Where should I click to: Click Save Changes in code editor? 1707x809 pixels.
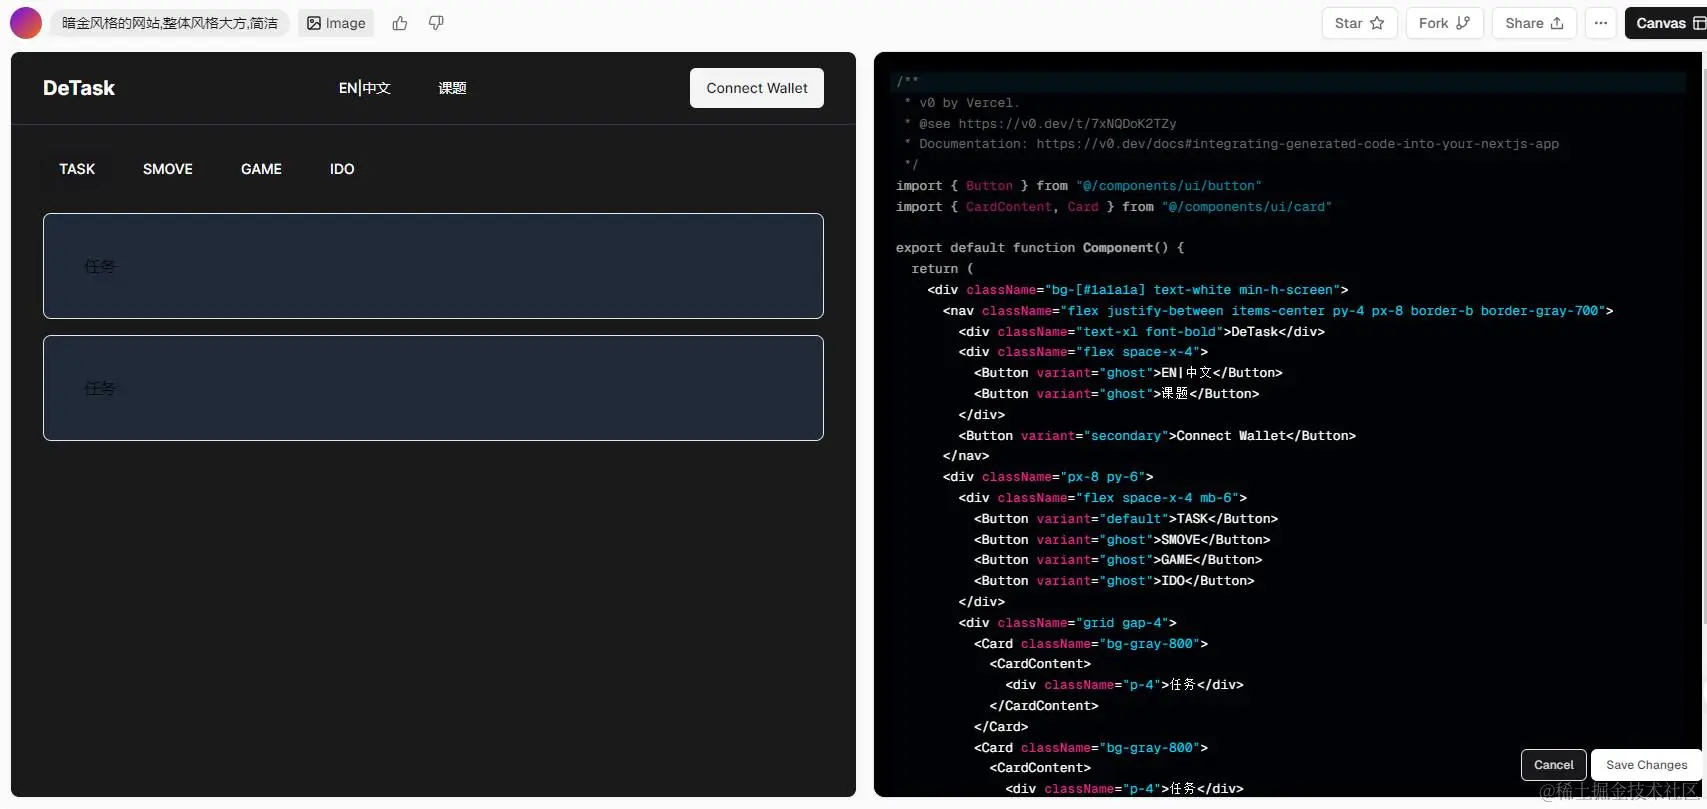1647,765
